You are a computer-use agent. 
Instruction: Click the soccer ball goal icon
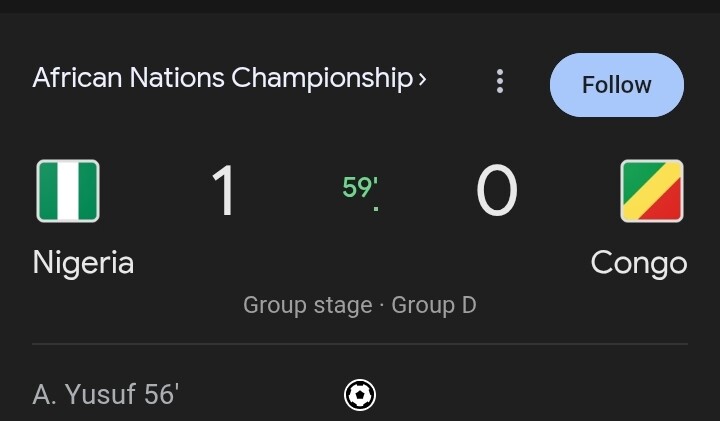point(360,395)
